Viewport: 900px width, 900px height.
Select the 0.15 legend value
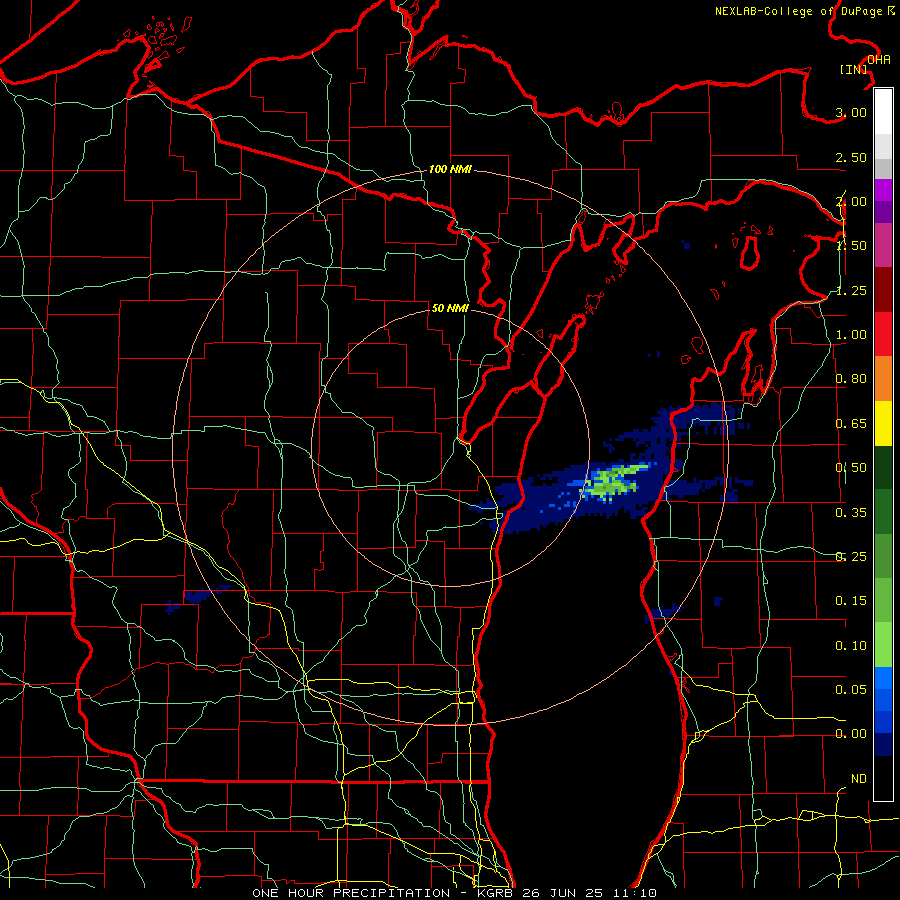coord(851,601)
